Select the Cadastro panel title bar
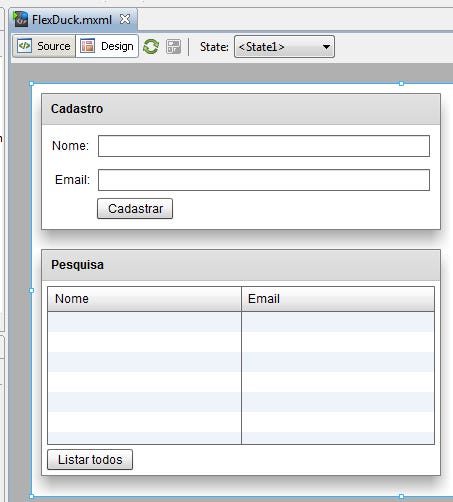453x502 pixels. point(241,109)
